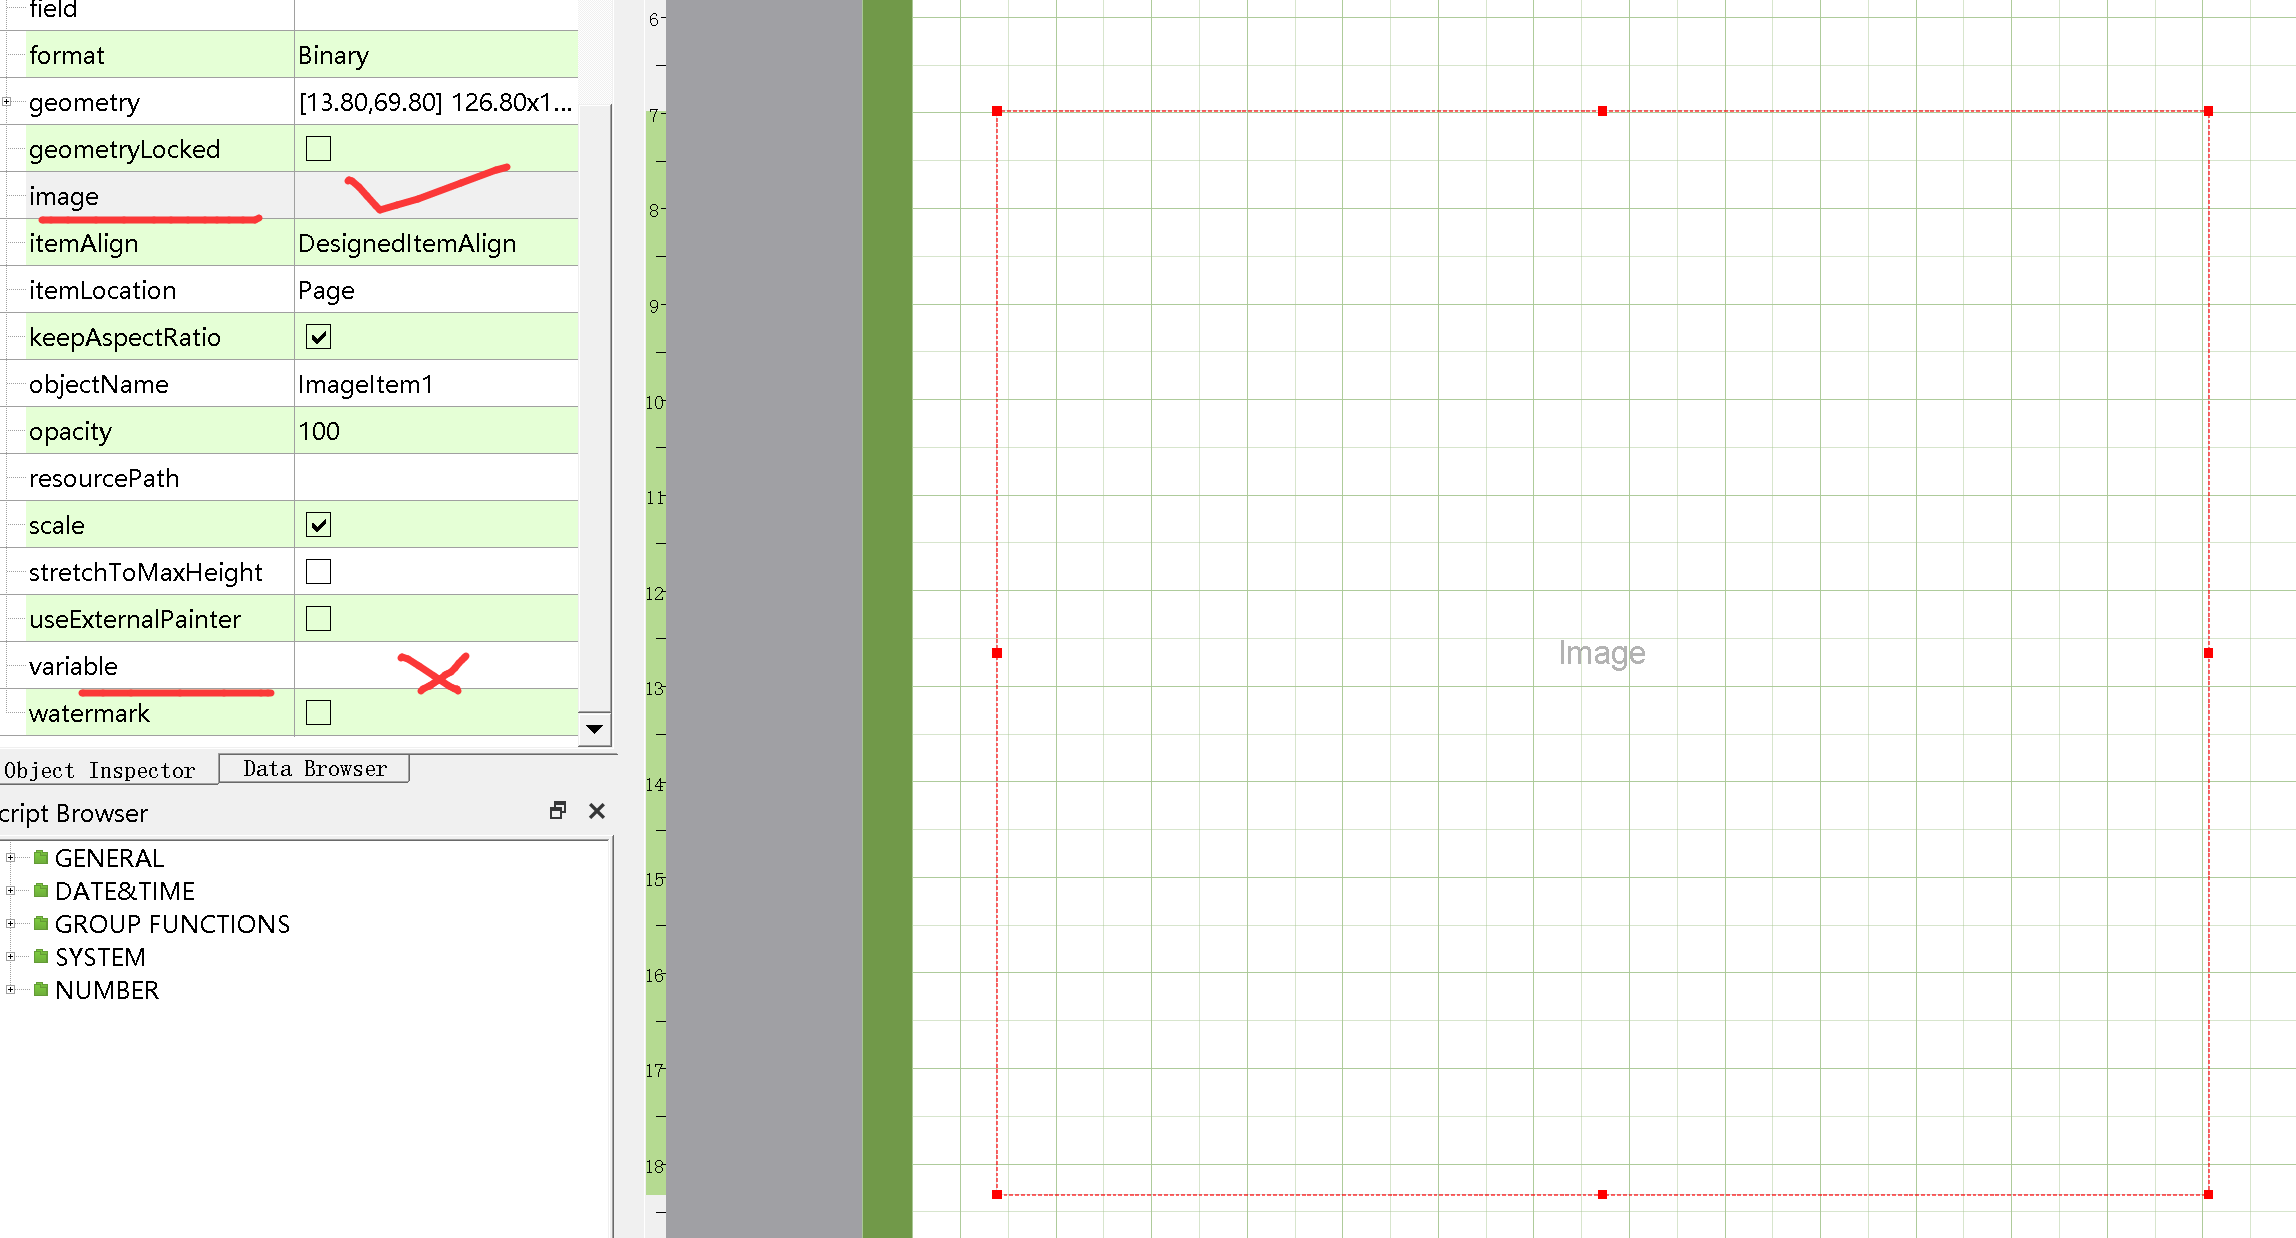Expand the SYSTEM tree node
2296x1238 pixels.
click(x=10, y=956)
